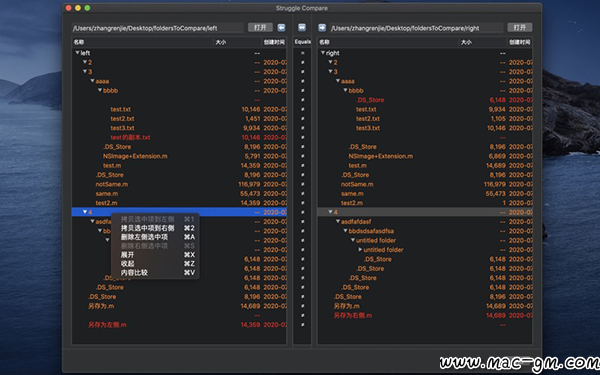Expand the nested 'untitled folder' in right pane
600x375 pixels.
pos(360,249)
